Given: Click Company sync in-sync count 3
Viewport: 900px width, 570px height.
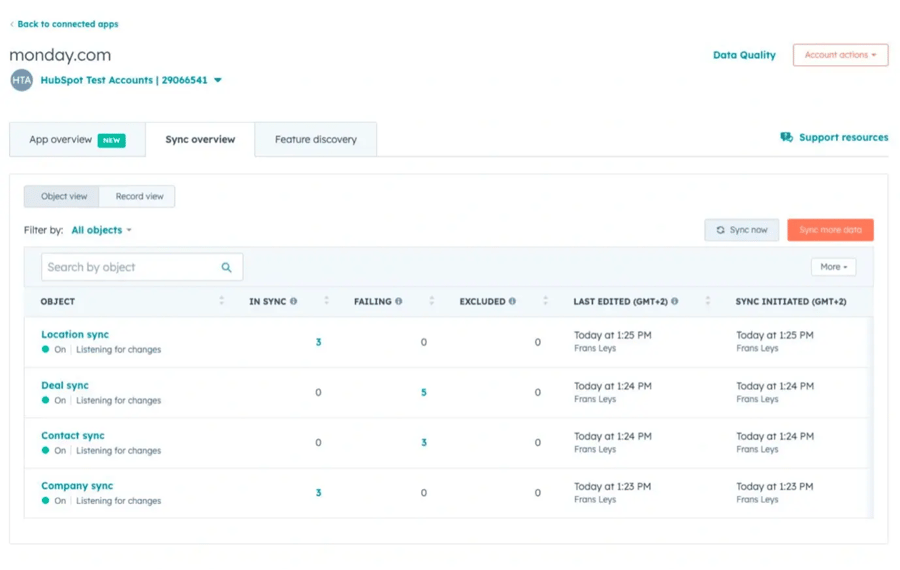Looking at the screenshot, I should [x=319, y=493].
